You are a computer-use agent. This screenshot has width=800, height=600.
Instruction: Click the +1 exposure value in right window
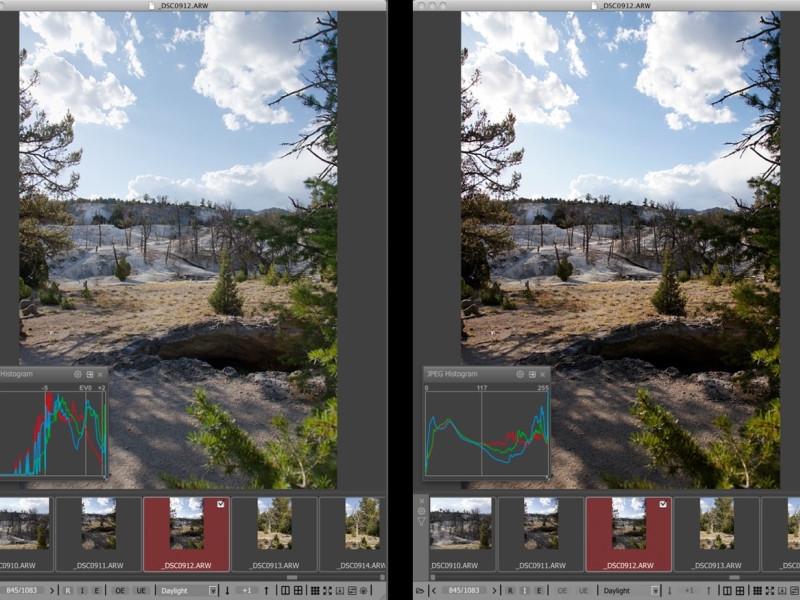pos(689,590)
